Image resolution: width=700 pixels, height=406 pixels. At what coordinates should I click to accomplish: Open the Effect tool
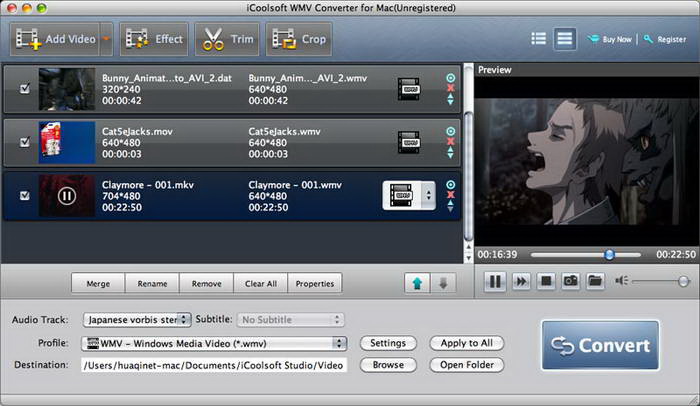tap(153, 39)
